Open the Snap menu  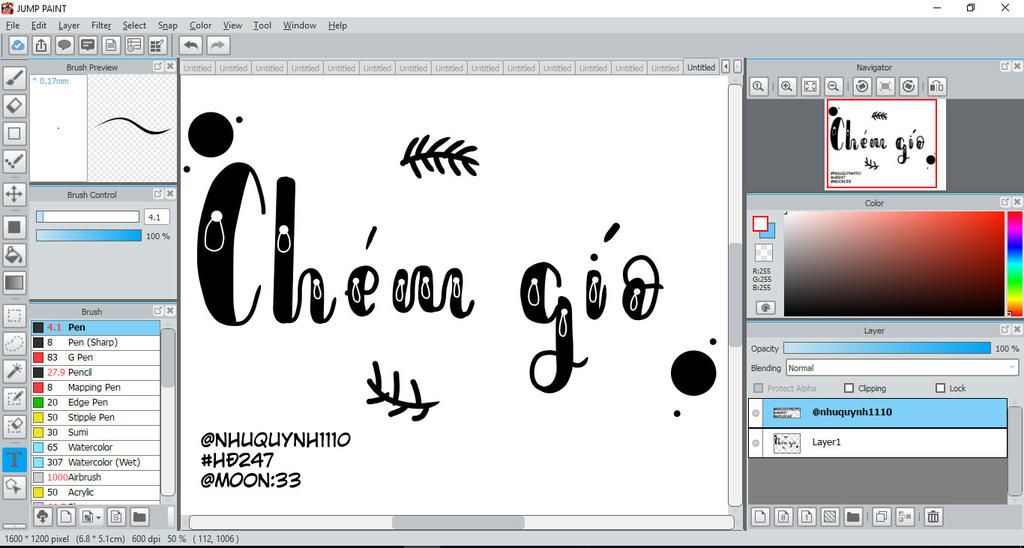coord(168,25)
